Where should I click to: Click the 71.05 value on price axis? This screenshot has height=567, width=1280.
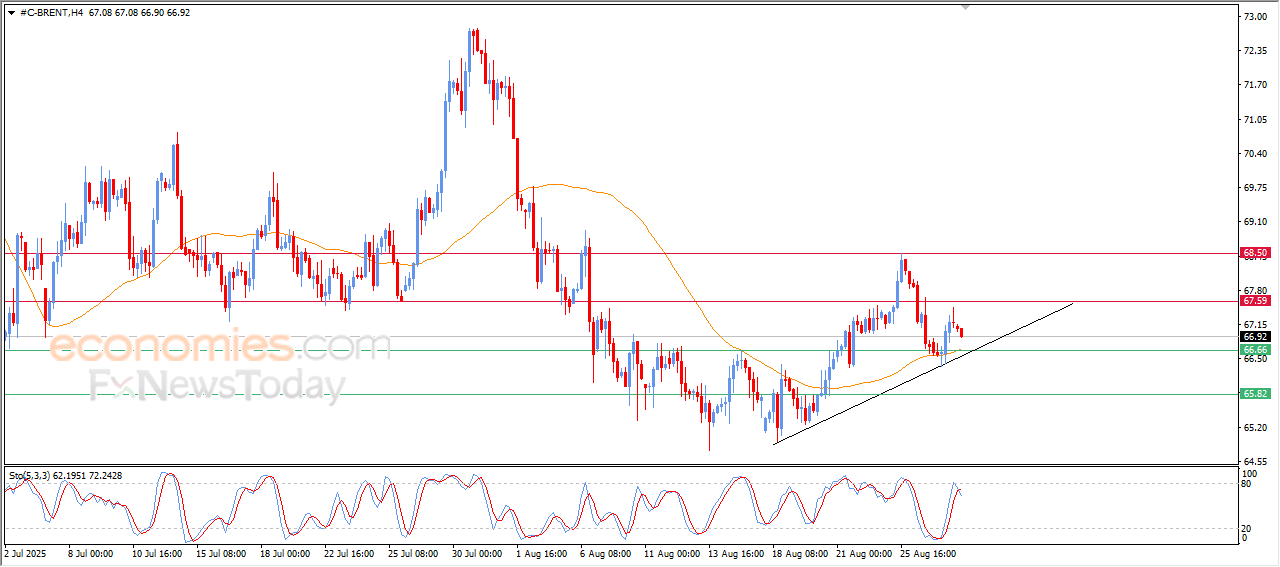coord(1255,119)
